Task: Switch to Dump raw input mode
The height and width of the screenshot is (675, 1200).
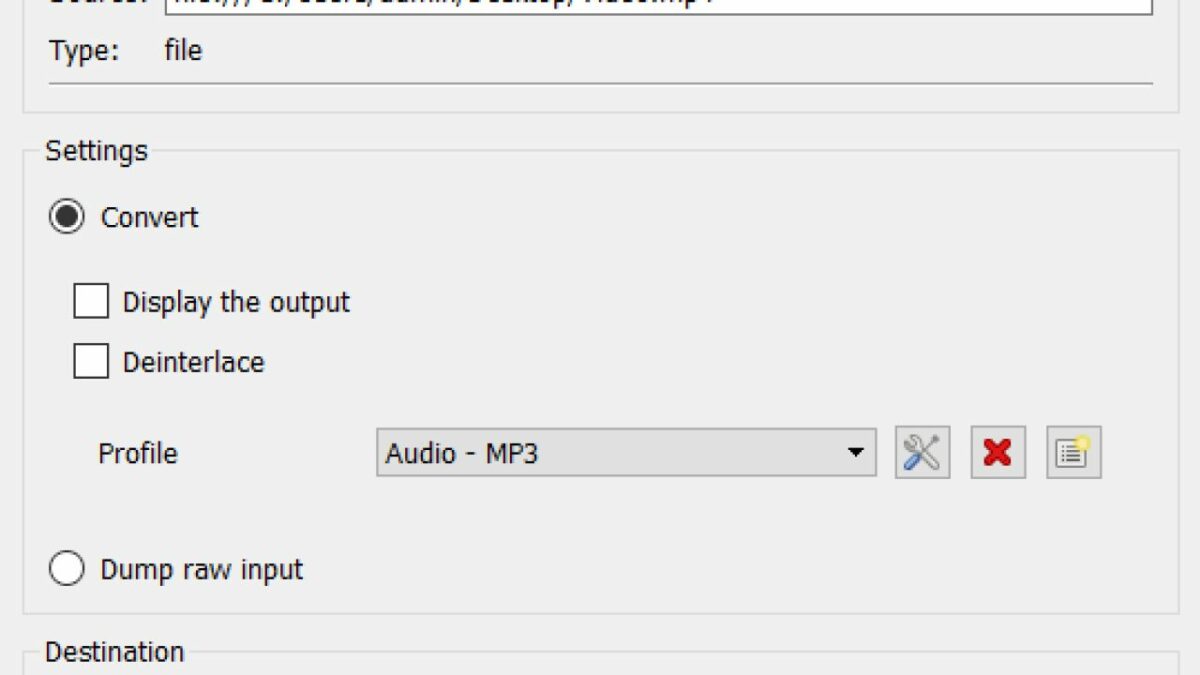Action: click(x=65, y=568)
